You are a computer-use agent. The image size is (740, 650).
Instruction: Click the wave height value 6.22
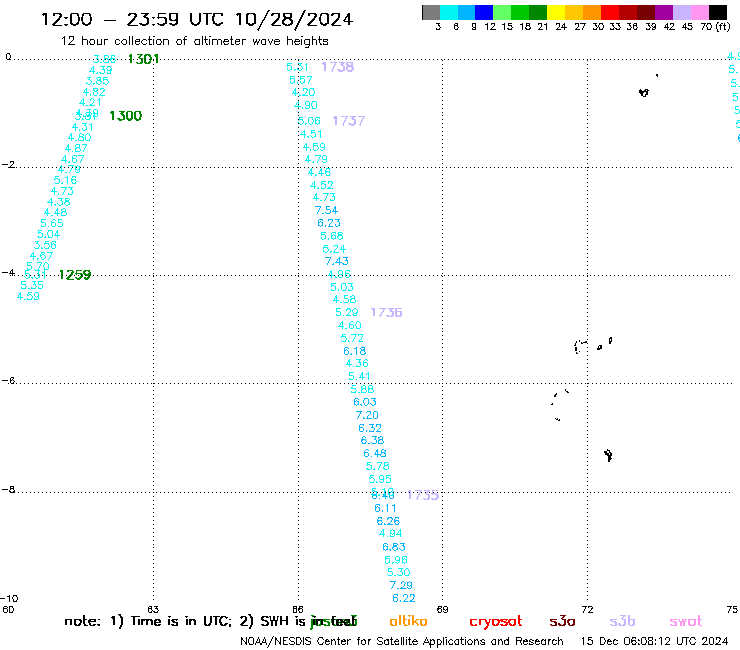(404, 598)
